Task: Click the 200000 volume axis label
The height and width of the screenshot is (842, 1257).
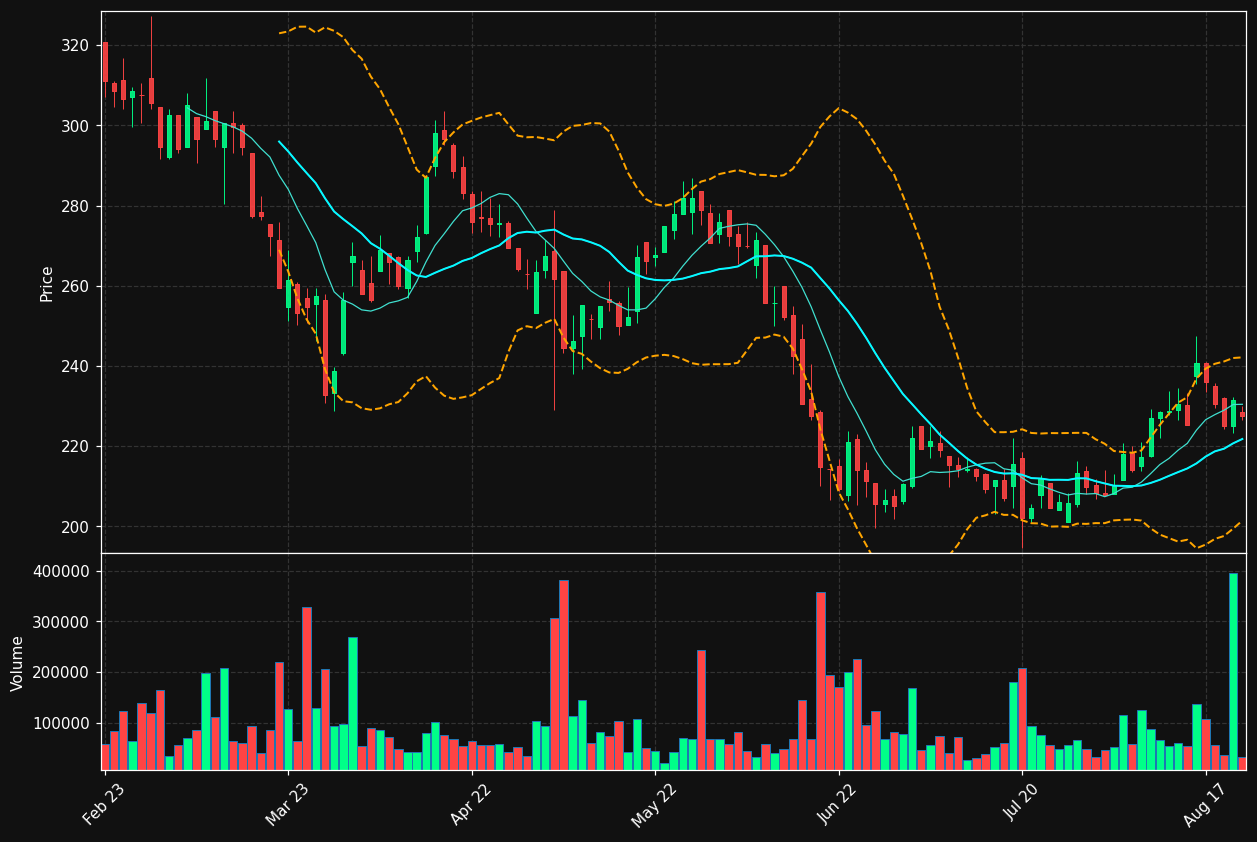Action: (62, 673)
